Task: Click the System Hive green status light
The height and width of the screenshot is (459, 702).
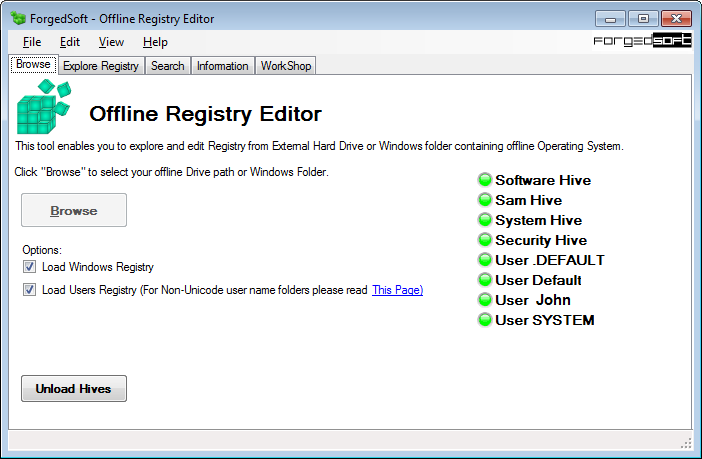Action: tap(485, 220)
